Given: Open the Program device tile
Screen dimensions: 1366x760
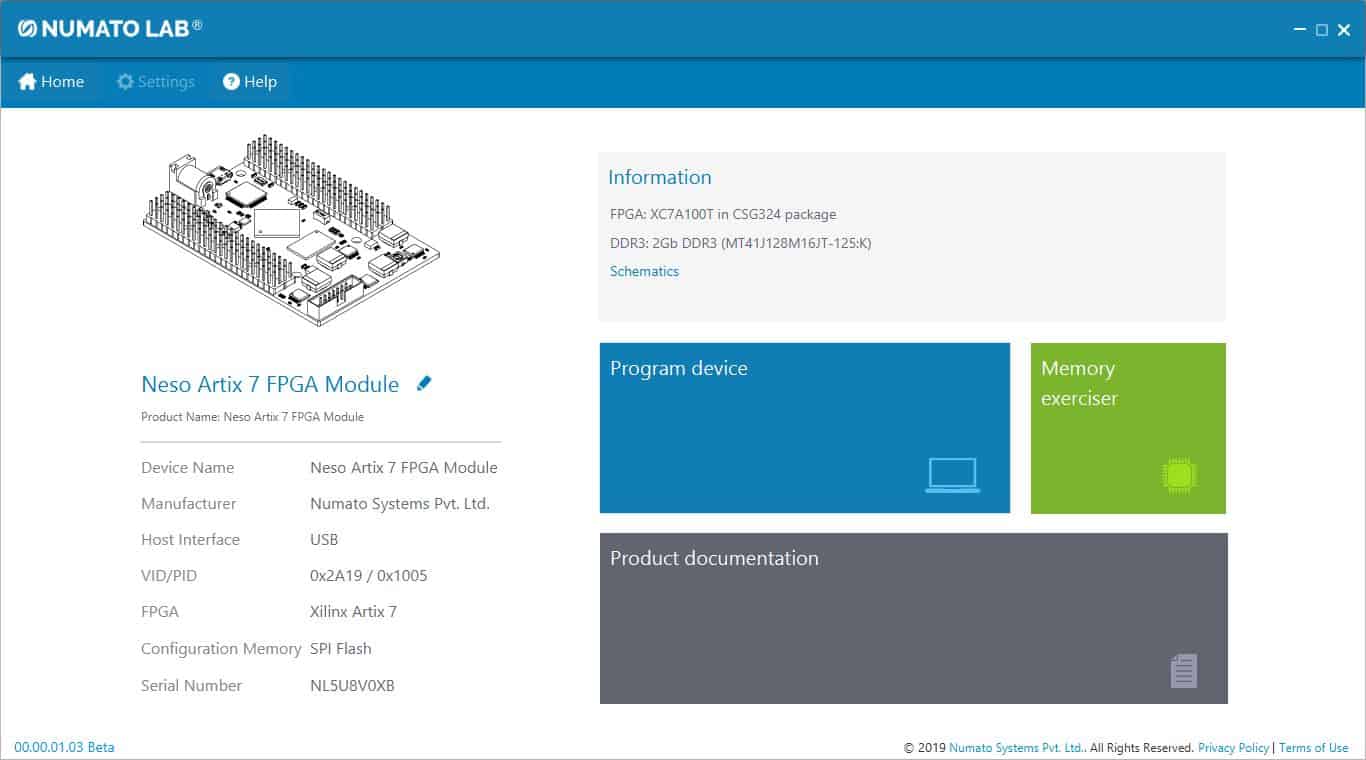Looking at the screenshot, I should (x=804, y=428).
